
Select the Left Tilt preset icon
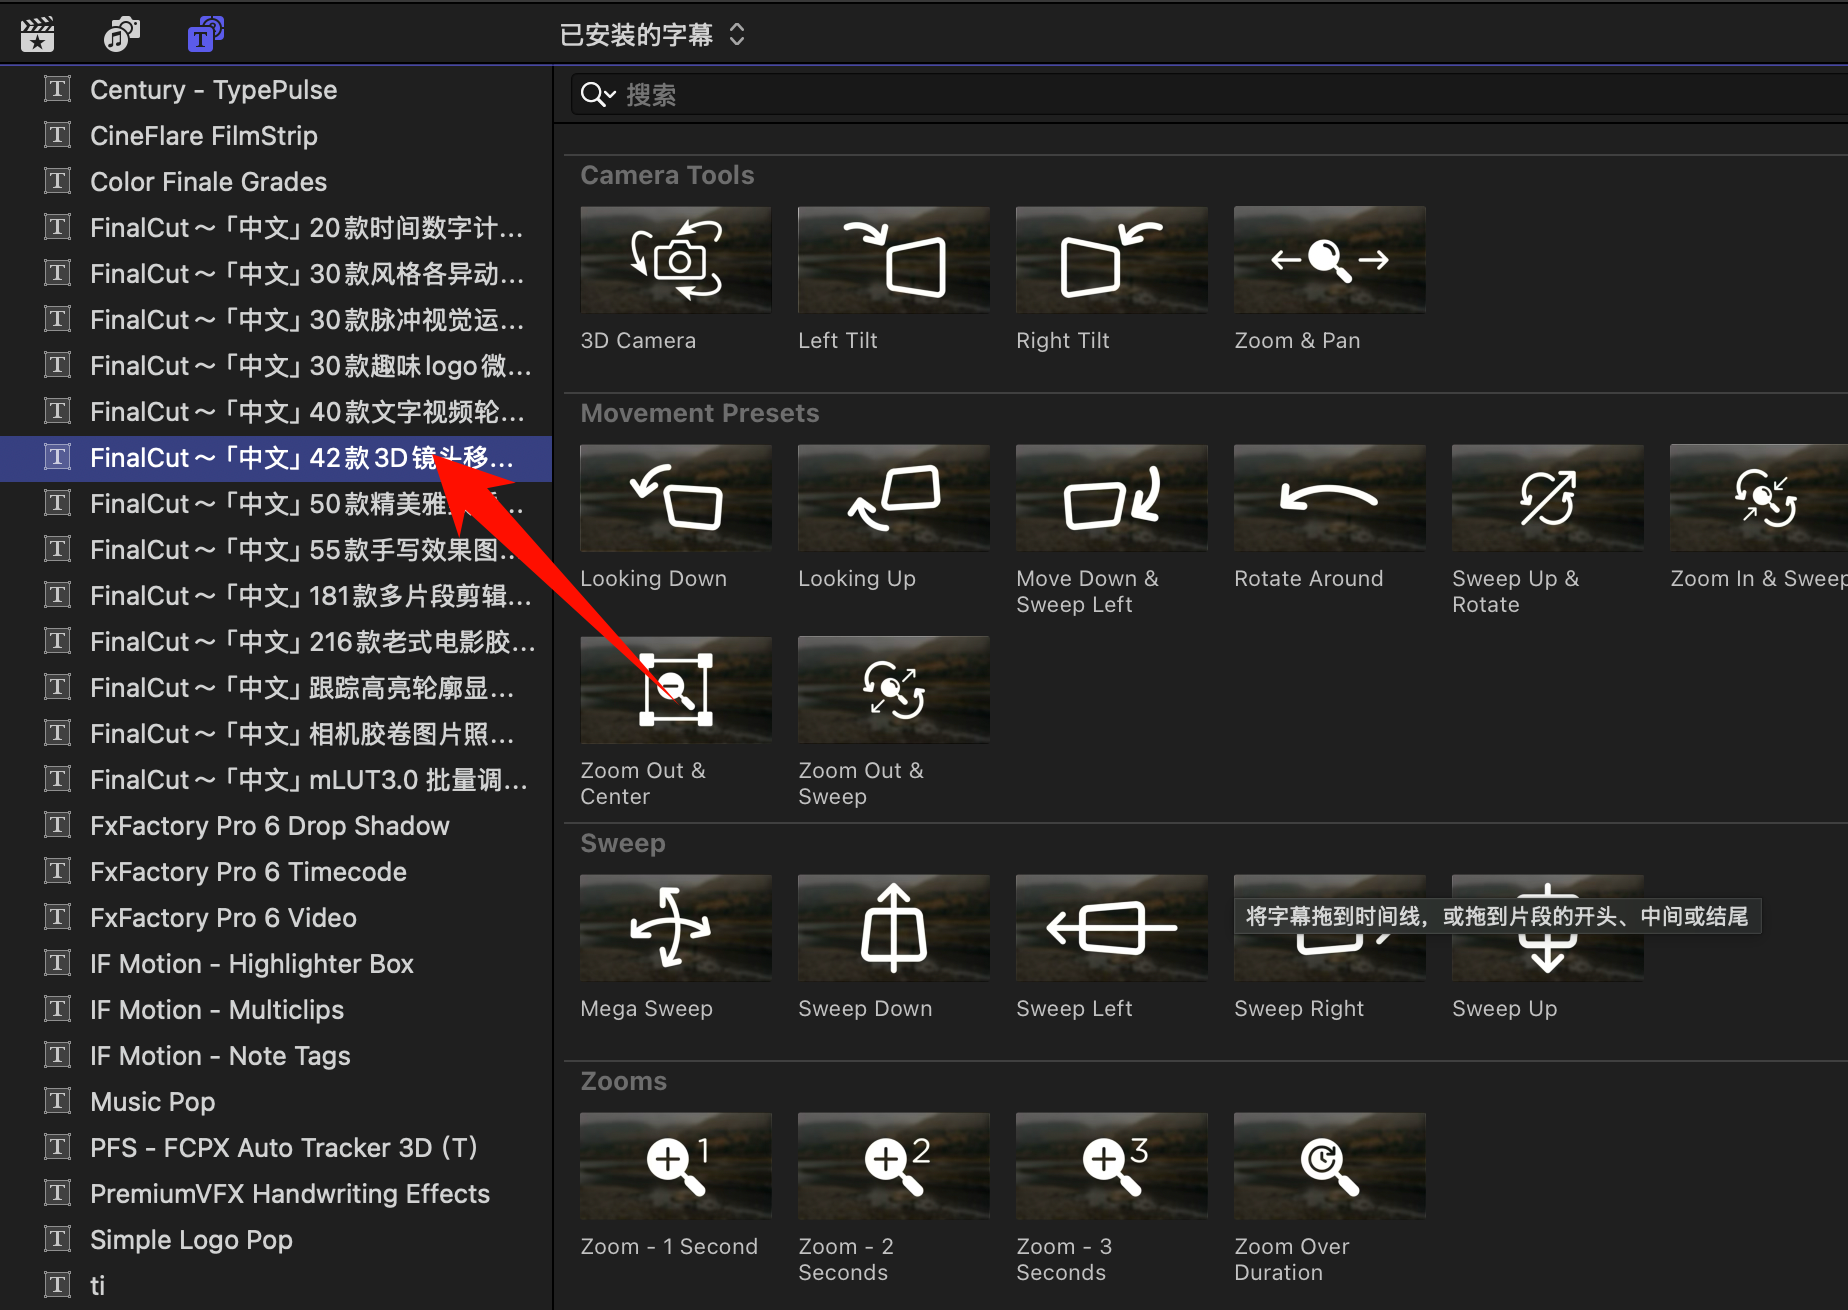(x=893, y=260)
